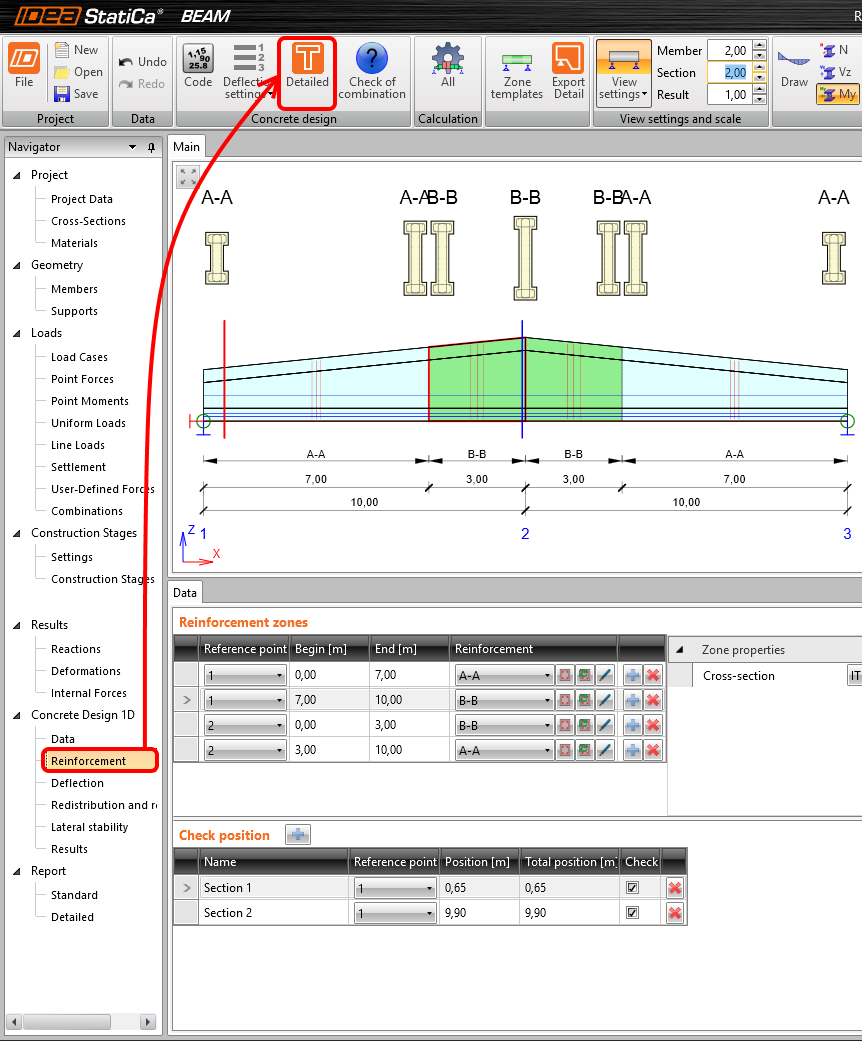
Task: Click the Undo button
Action: (x=142, y=62)
